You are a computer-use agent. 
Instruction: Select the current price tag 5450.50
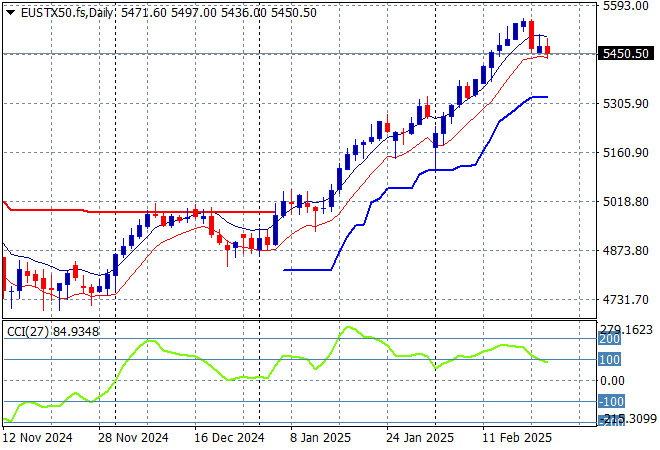627,54
